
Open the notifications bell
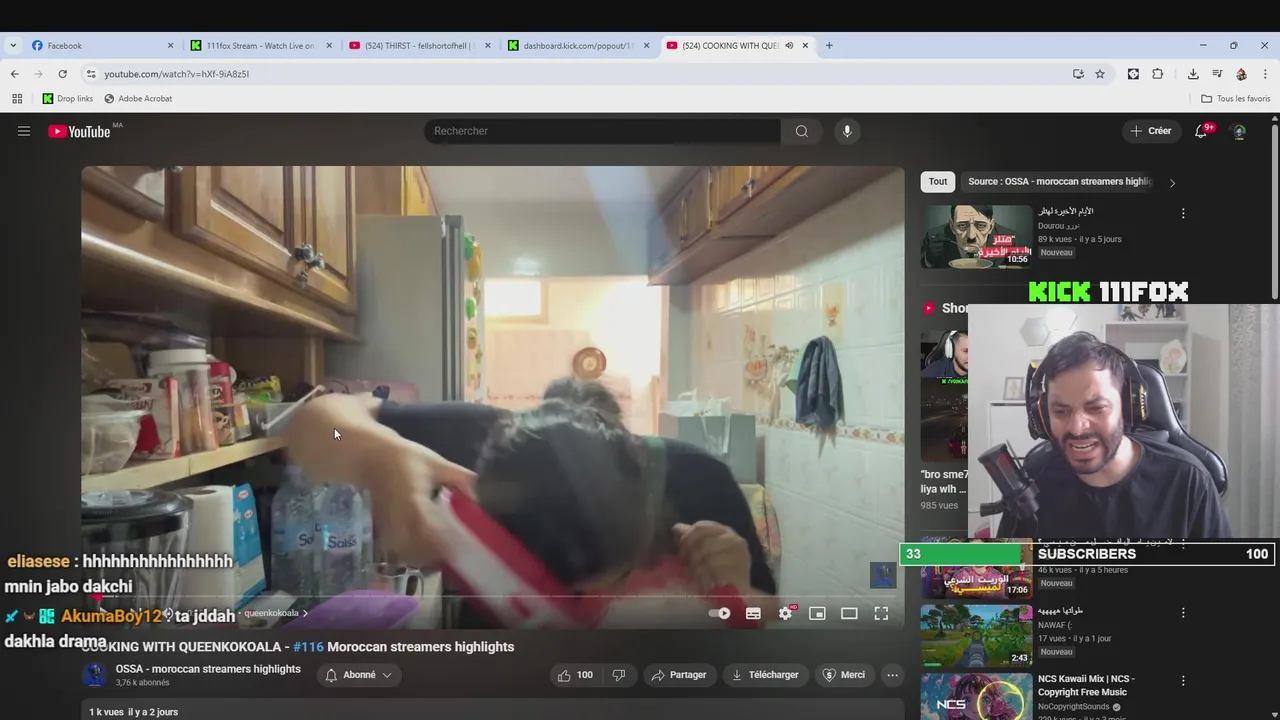coord(1201,131)
